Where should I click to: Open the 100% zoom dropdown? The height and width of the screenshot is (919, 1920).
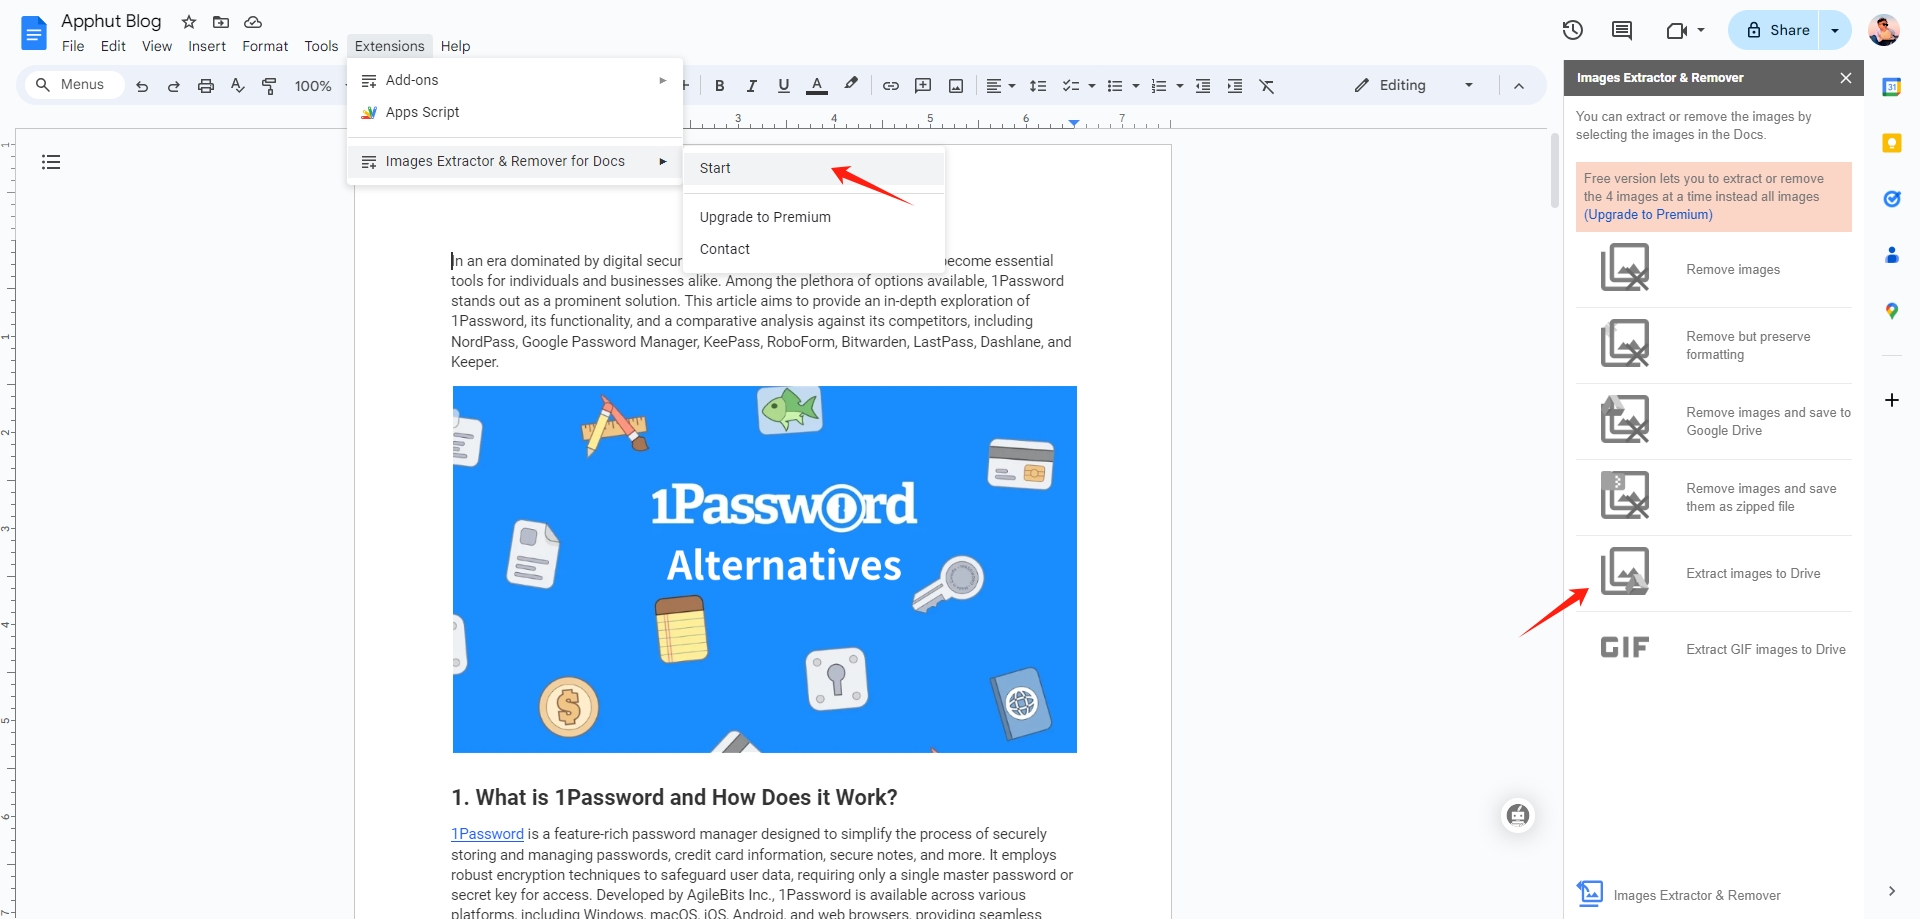[x=320, y=86]
